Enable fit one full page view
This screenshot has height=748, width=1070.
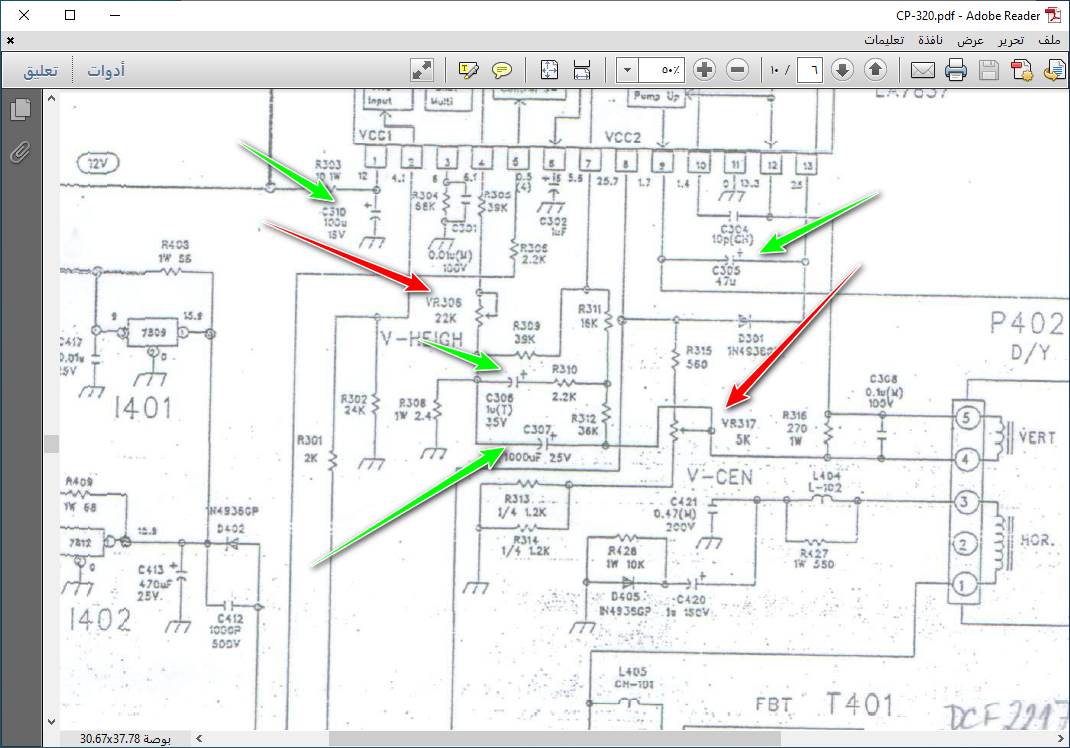[549, 70]
